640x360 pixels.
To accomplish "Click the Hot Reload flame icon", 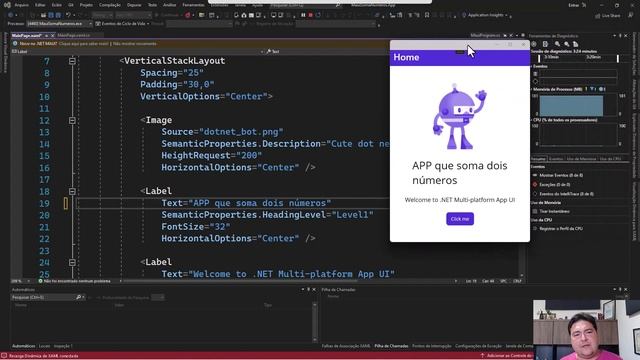I will (x=187, y=15).
